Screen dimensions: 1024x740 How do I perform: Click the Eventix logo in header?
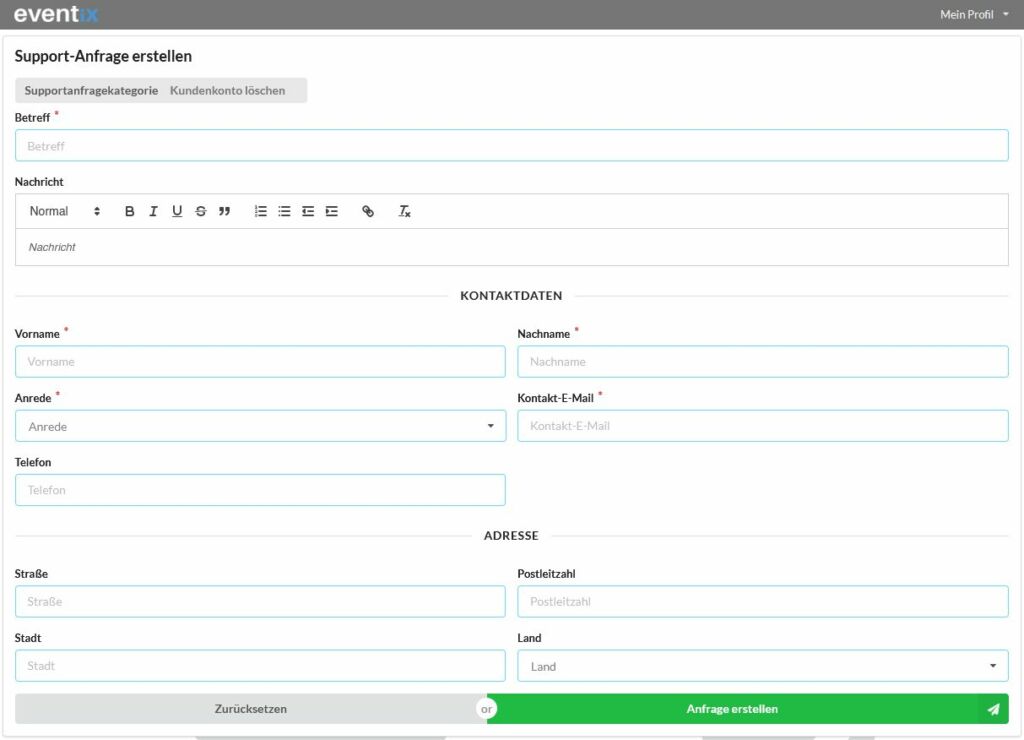56,14
